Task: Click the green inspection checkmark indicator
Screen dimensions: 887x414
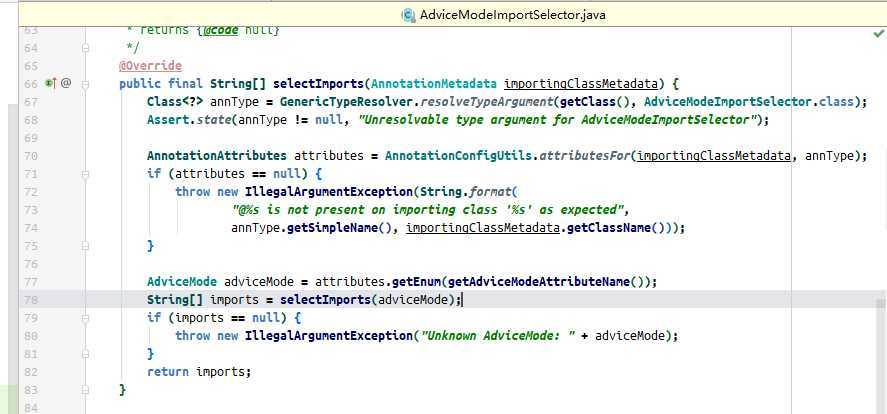Action: point(879,34)
